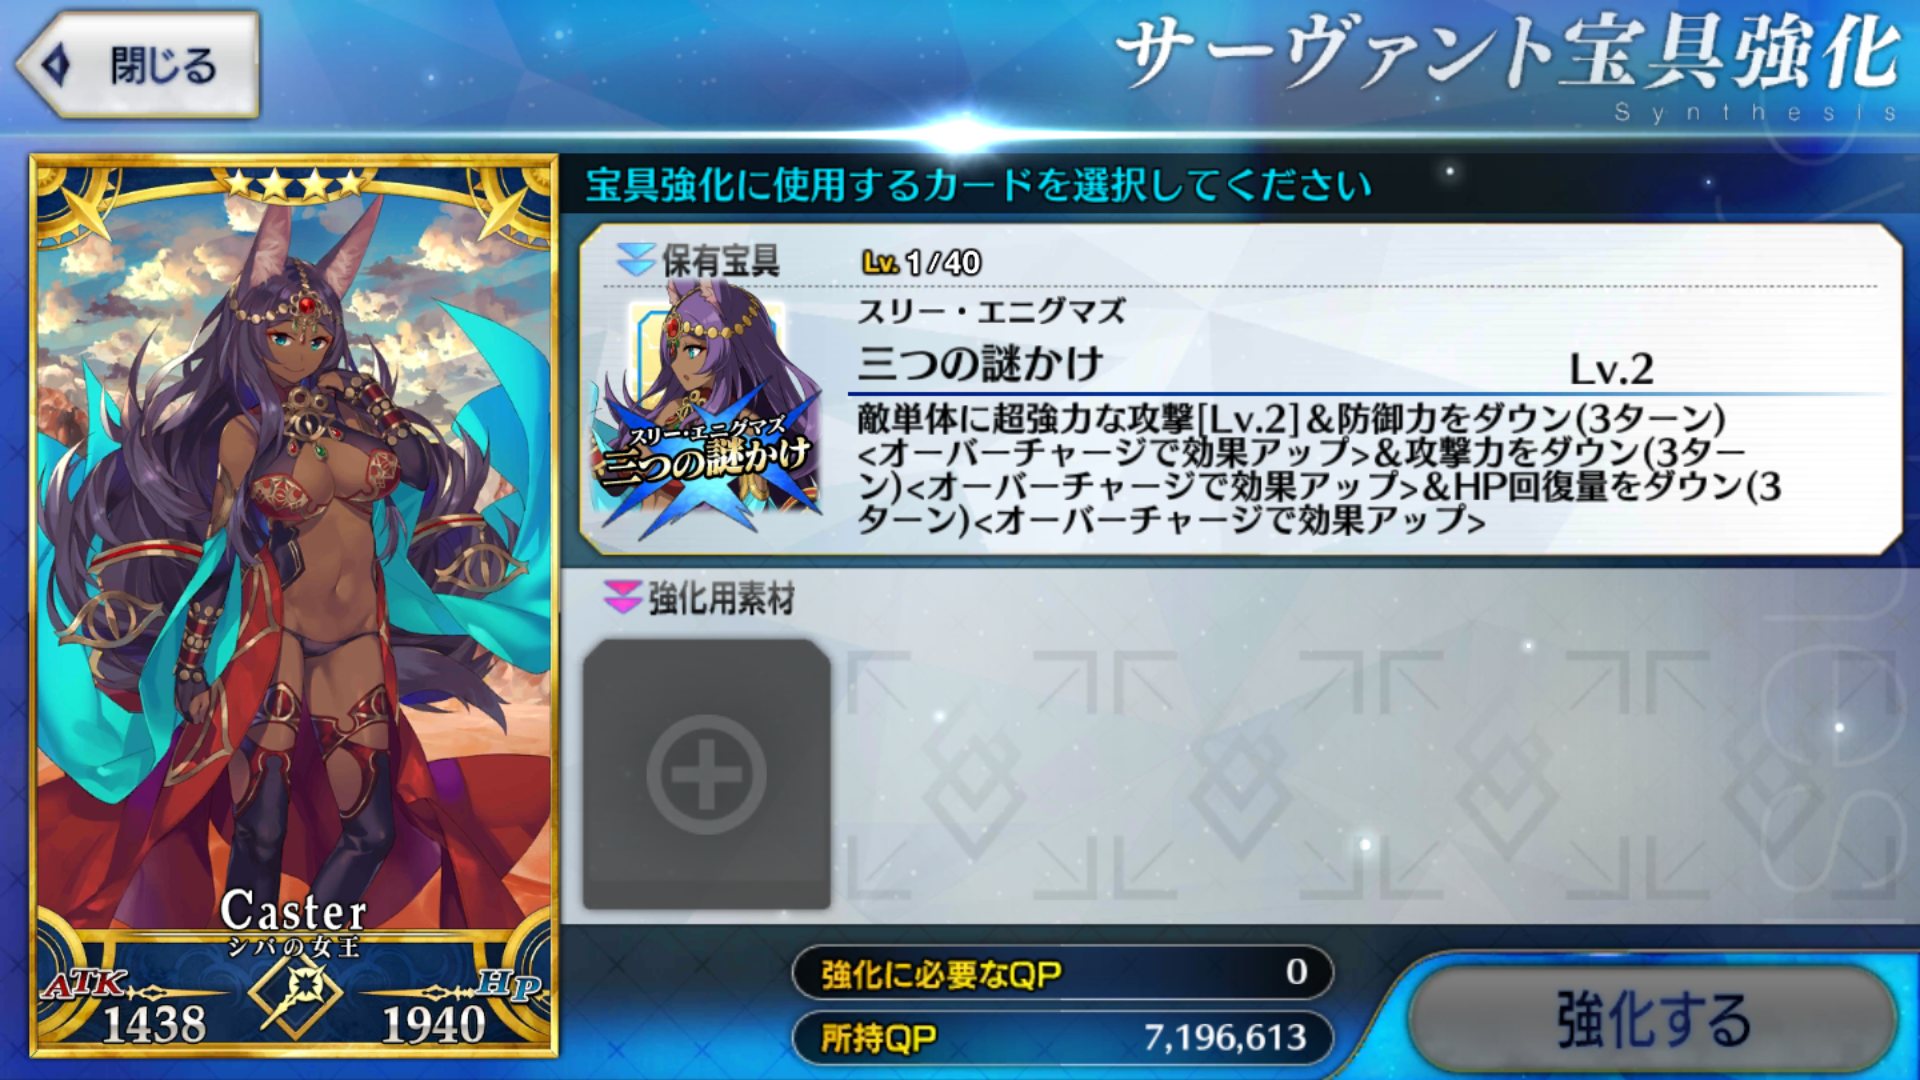1920x1080 pixels.
Task: Tap the Caster servant card portrait
Action: coord(293,606)
